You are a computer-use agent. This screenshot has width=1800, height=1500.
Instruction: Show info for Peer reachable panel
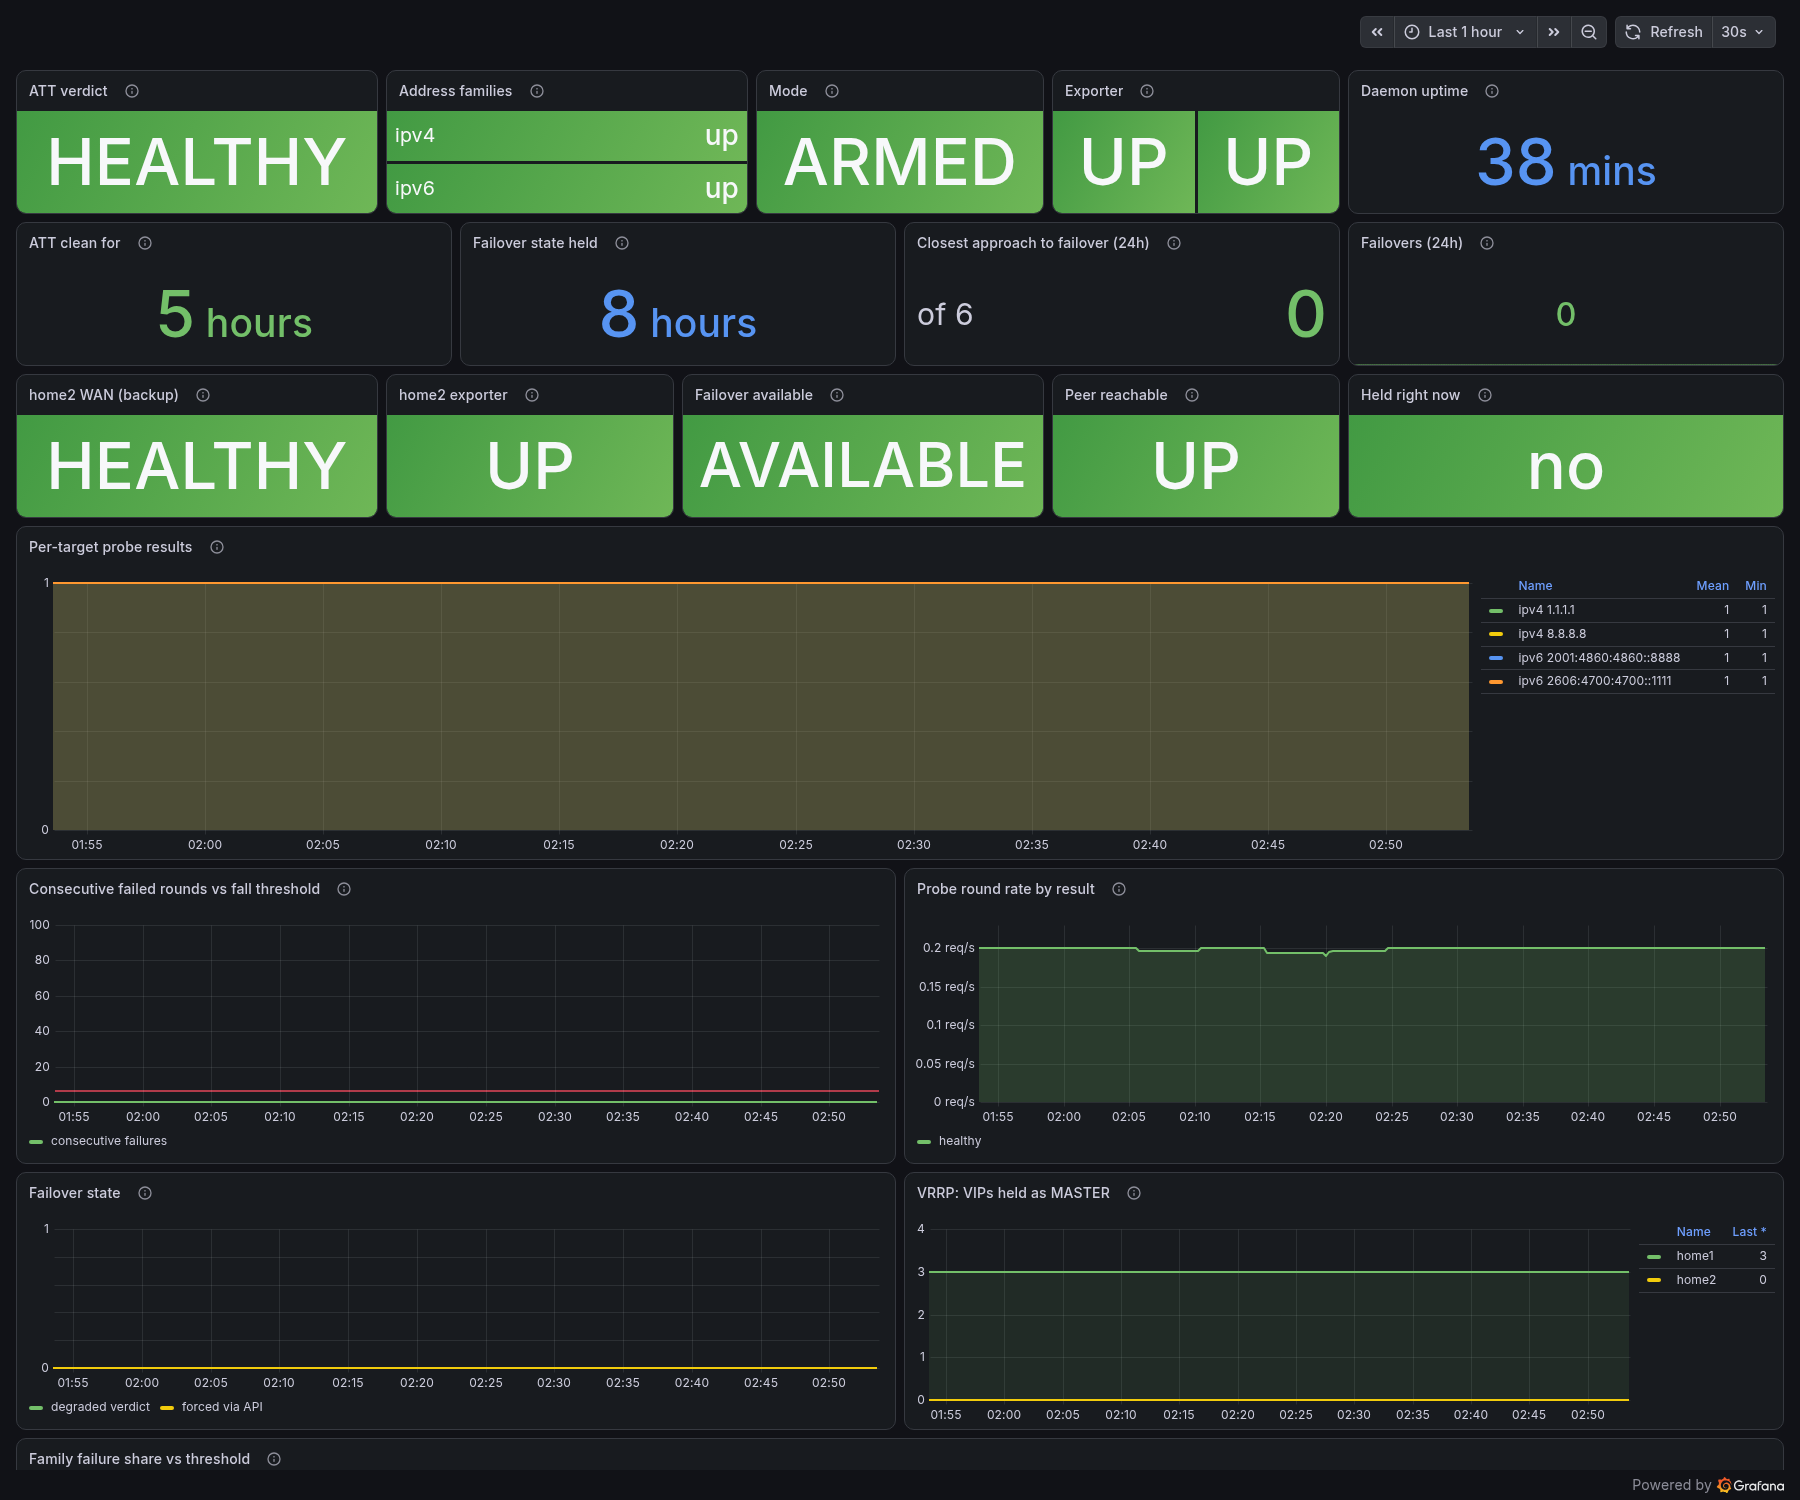tap(1192, 395)
